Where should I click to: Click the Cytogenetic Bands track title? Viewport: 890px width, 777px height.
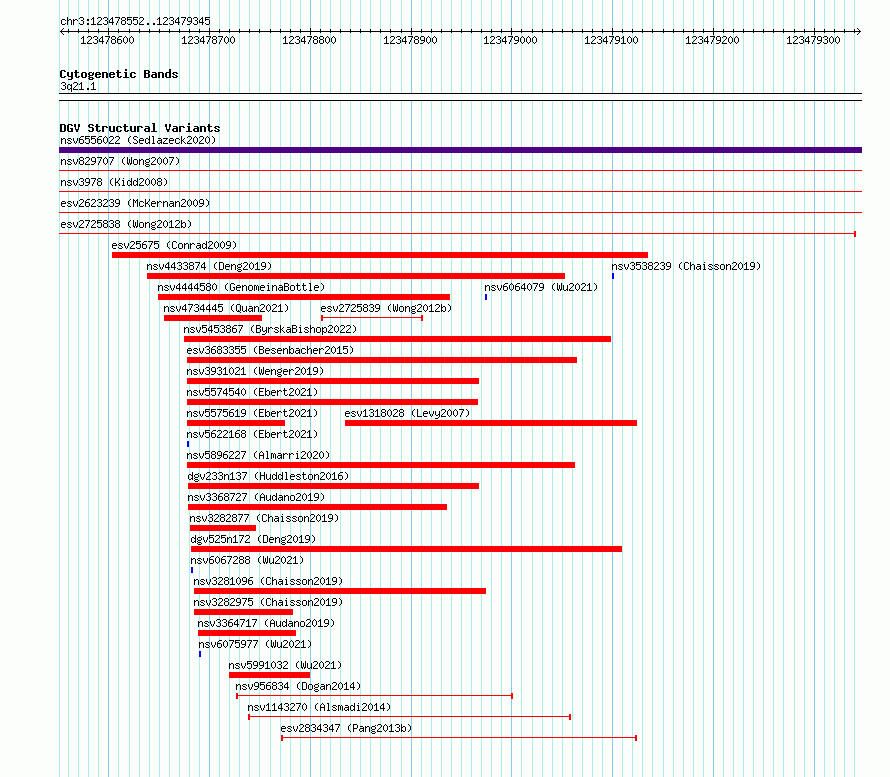119,74
